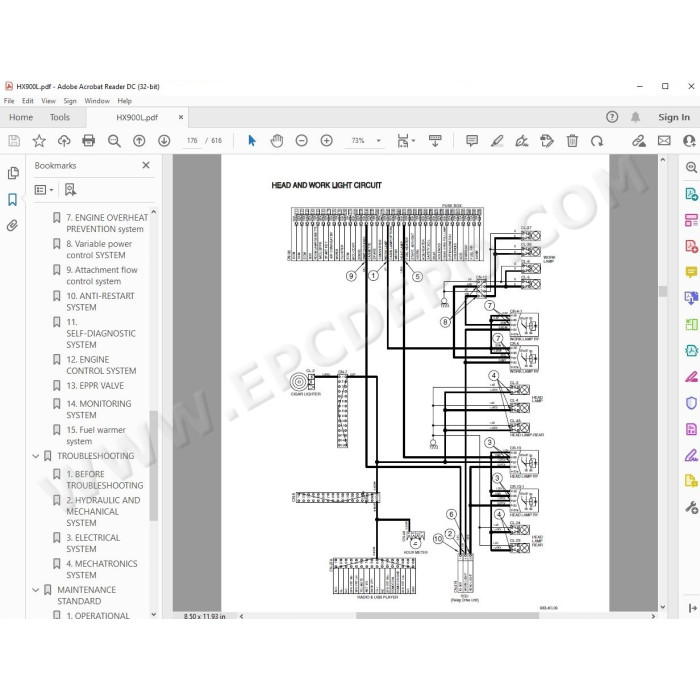The width and height of the screenshot is (700, 700).
Task: Open the help question icon
Action: pyautogui.click(x=612, y=117)
